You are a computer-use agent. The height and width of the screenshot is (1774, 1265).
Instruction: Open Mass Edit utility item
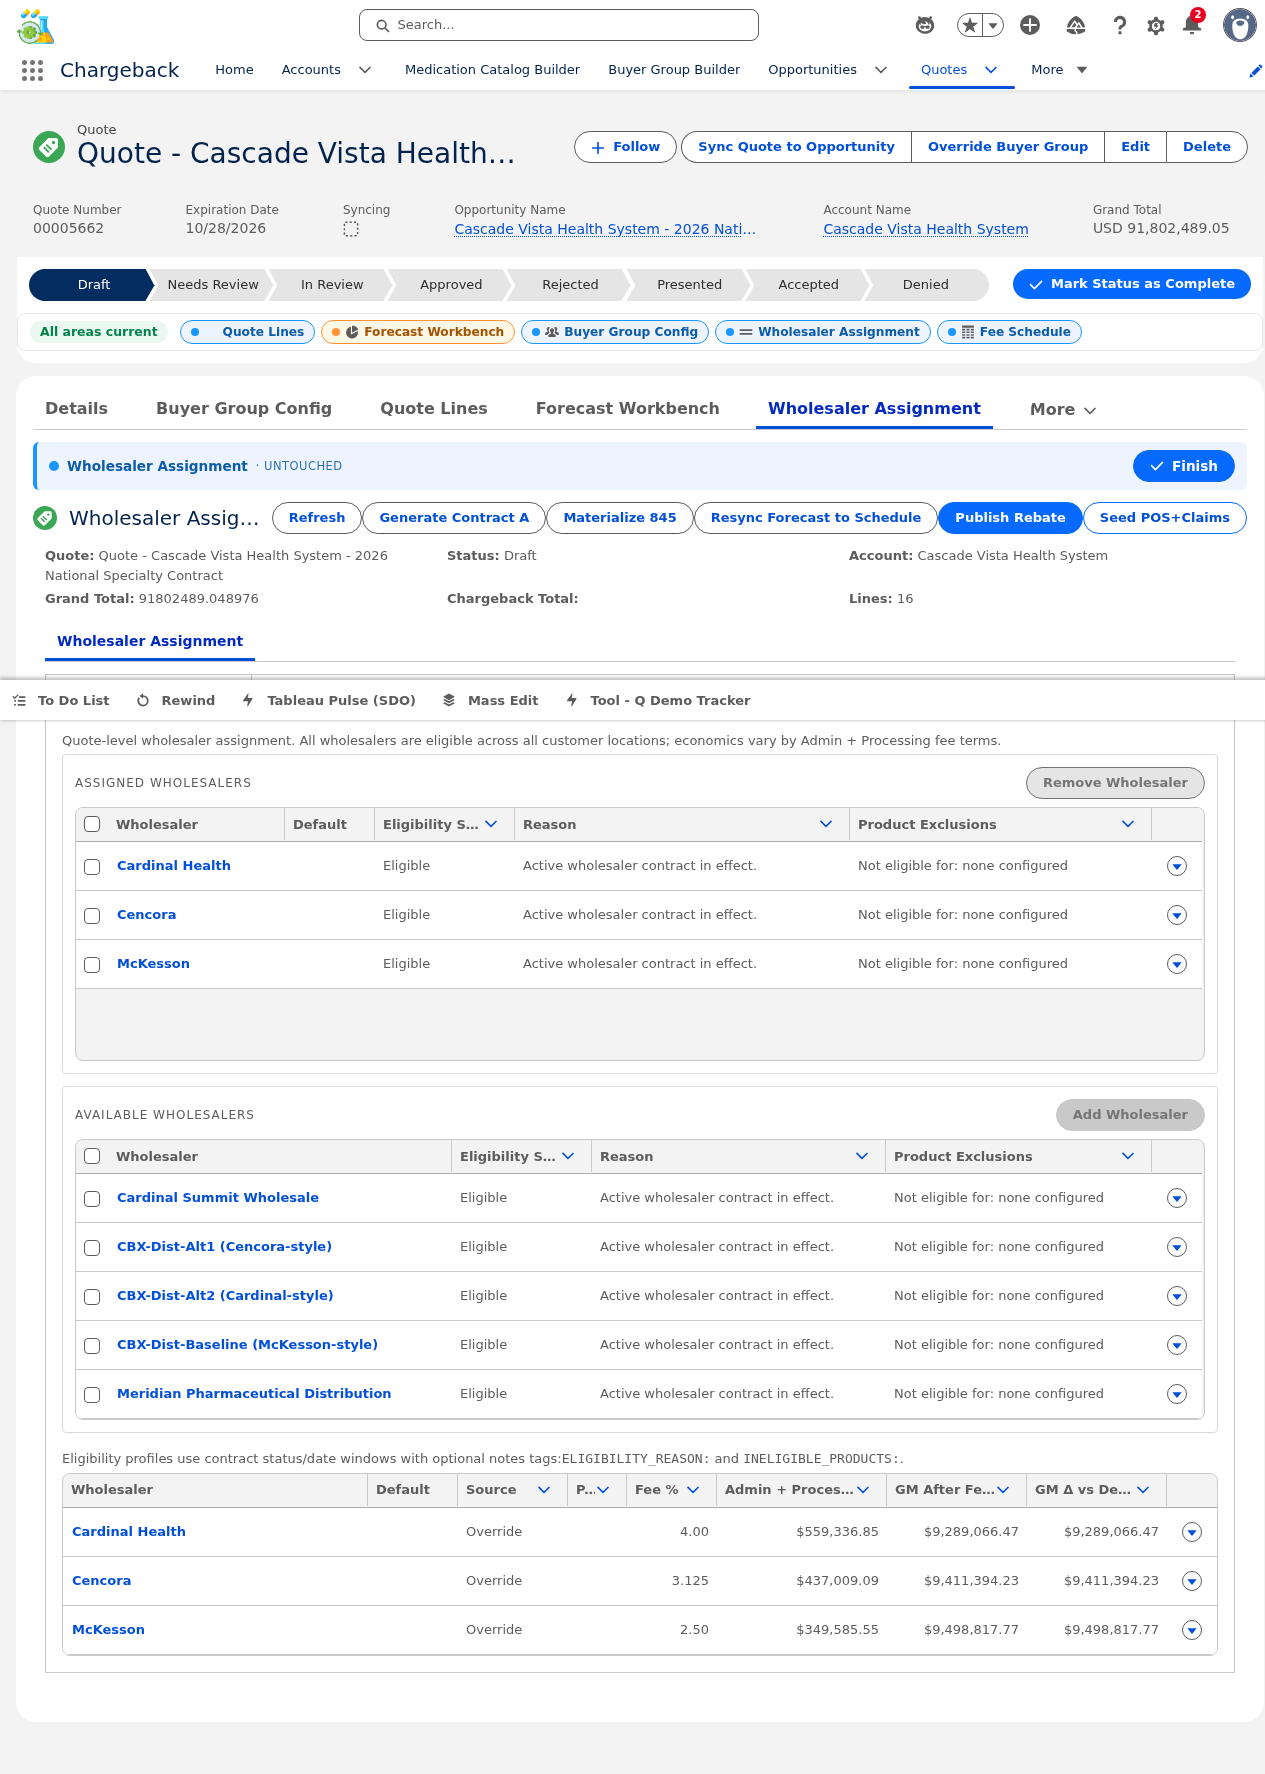click(x=490, y=701)
